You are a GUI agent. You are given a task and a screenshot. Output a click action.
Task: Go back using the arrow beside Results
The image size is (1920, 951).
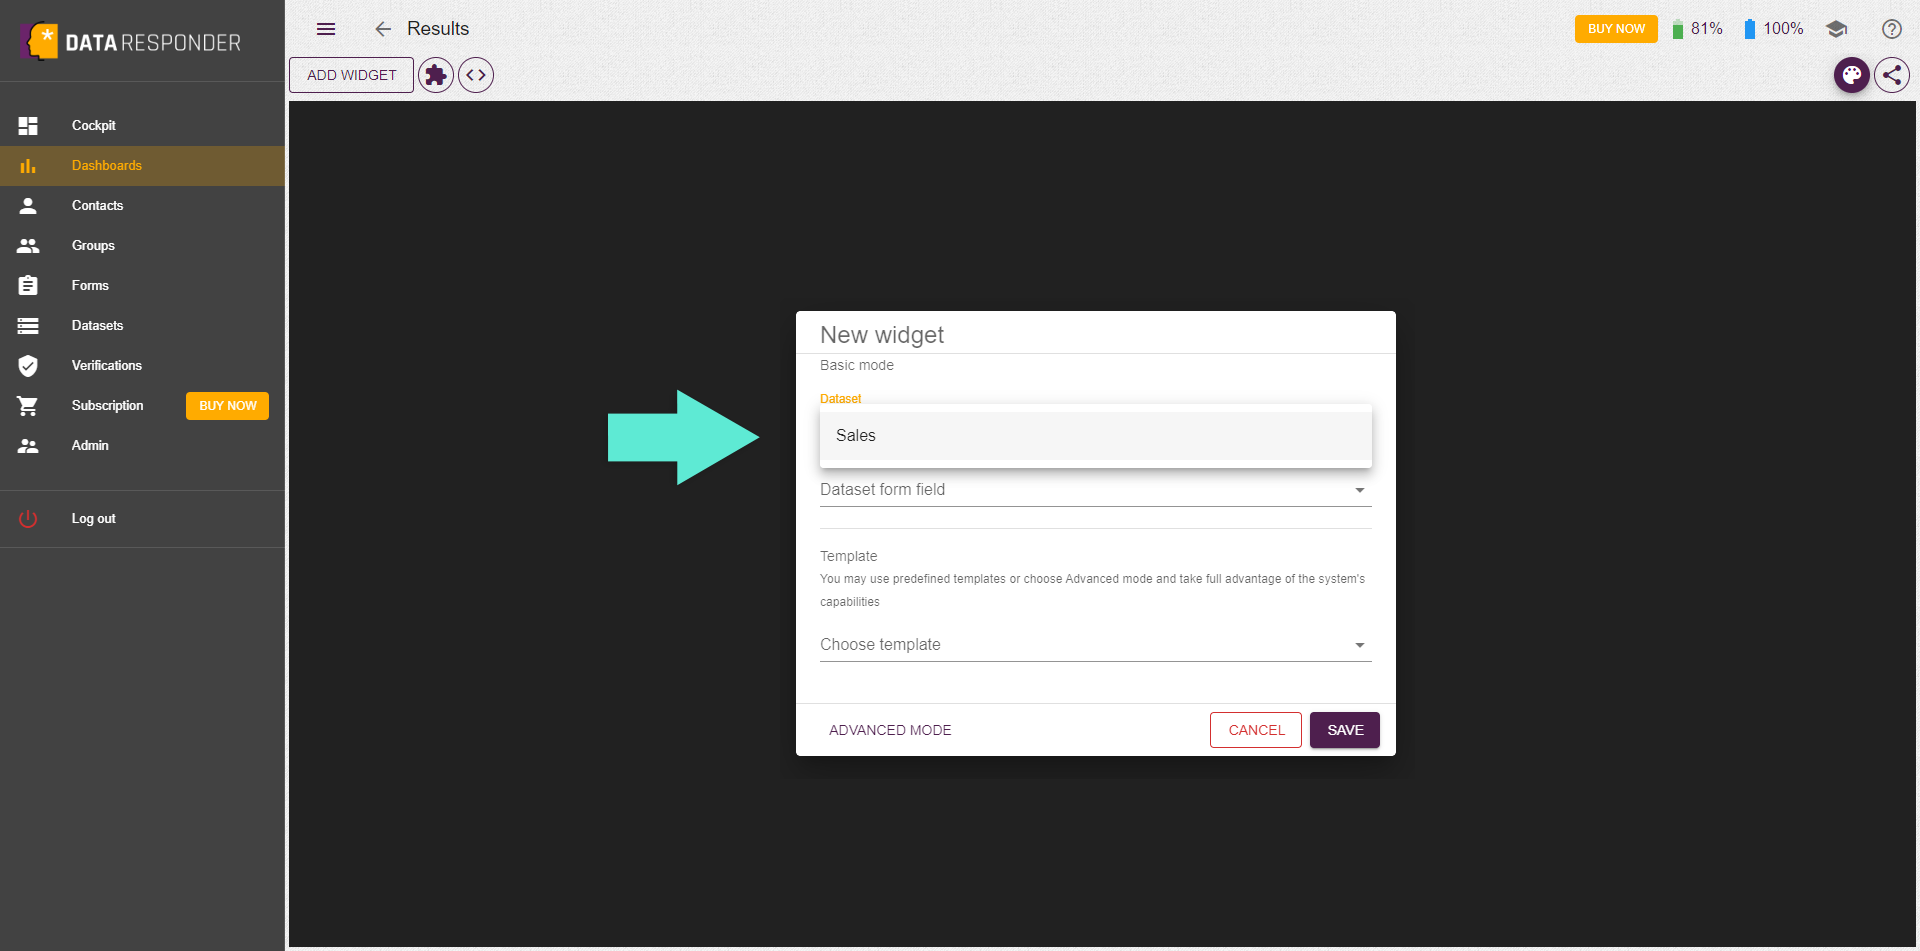pyautogui.click(x=383, y=29)
